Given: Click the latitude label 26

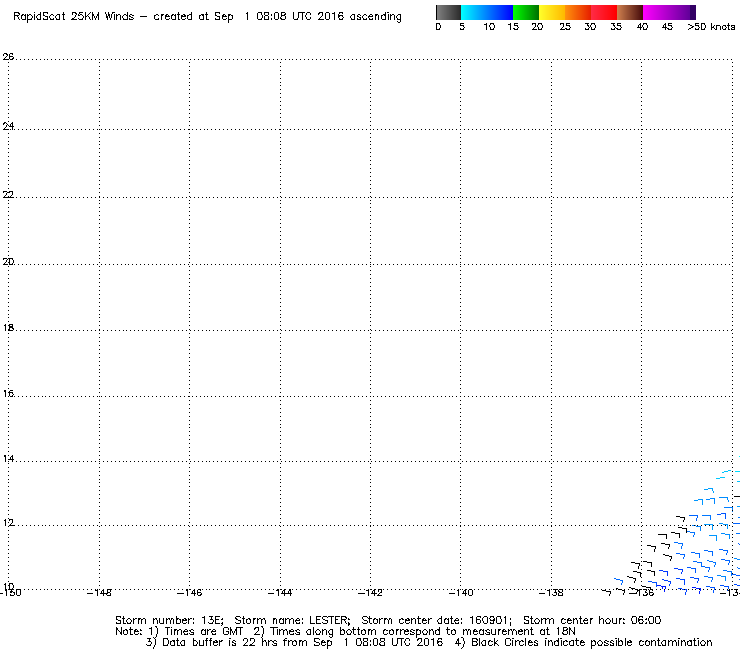Looking at the screenshot, I should pos(8,57).
